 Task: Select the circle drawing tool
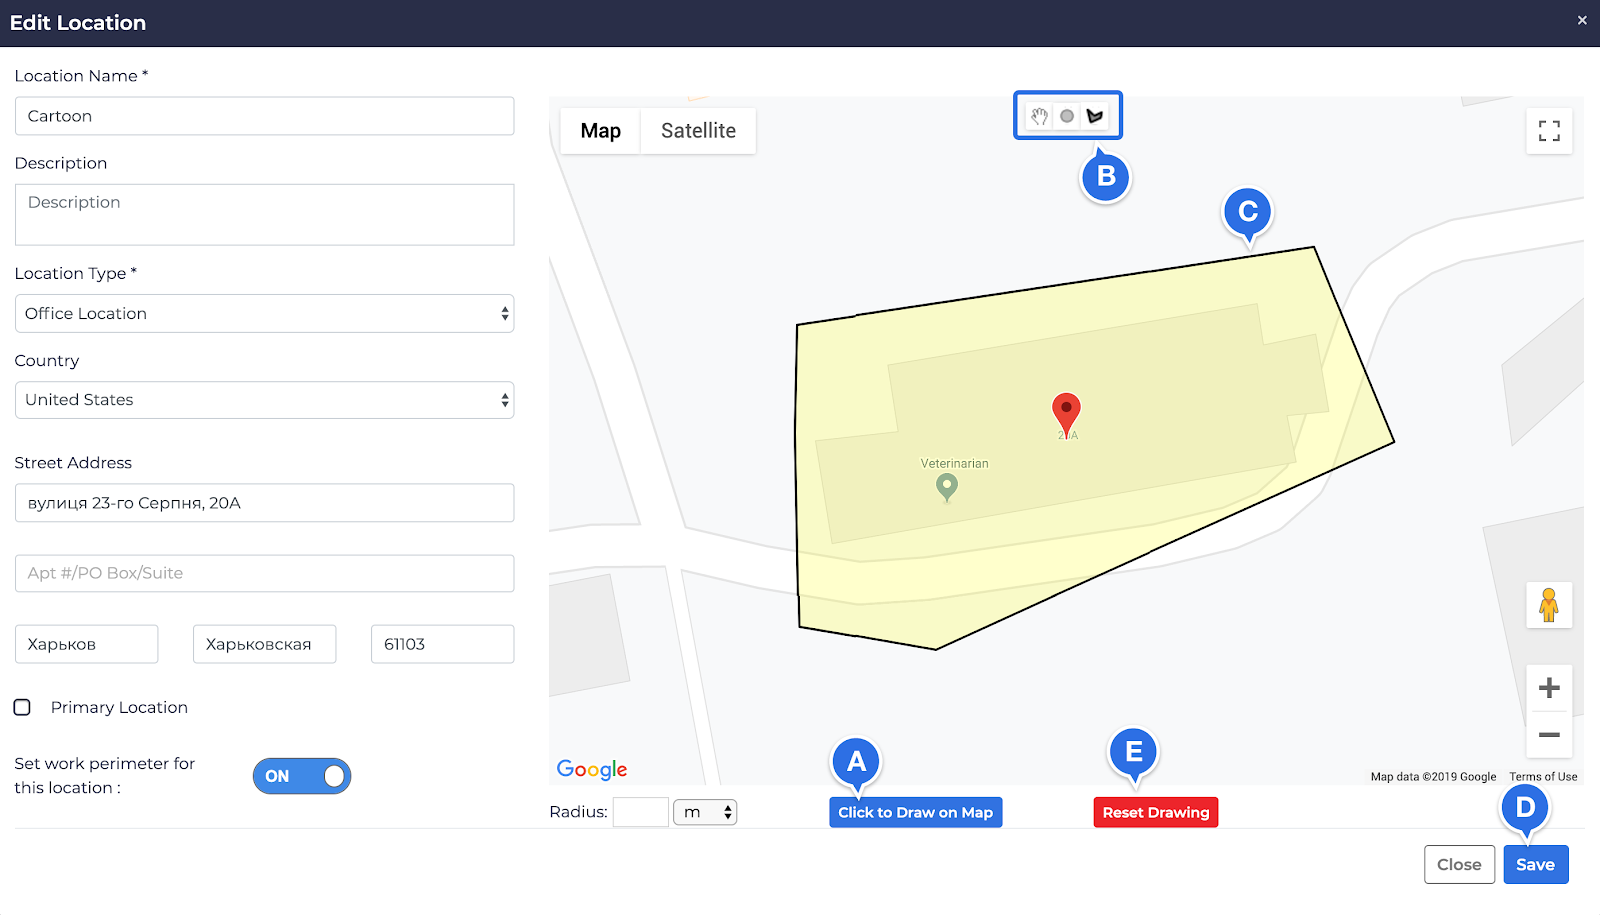[1067, 116]
